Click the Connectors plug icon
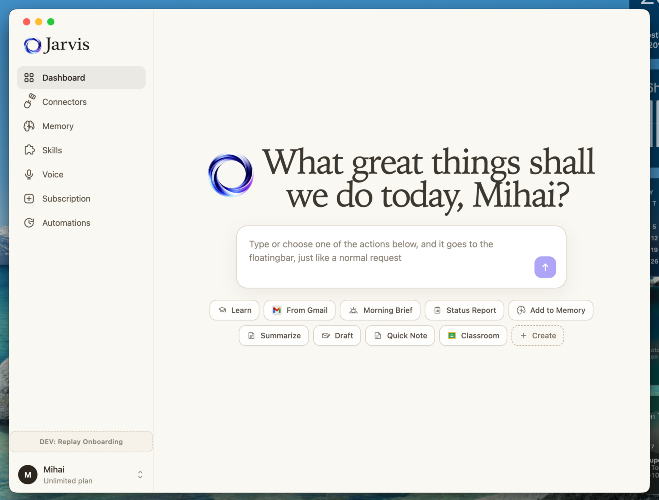The width and height of the screenshot is (659, 500). pyautogui.click(x=29, y=101)
